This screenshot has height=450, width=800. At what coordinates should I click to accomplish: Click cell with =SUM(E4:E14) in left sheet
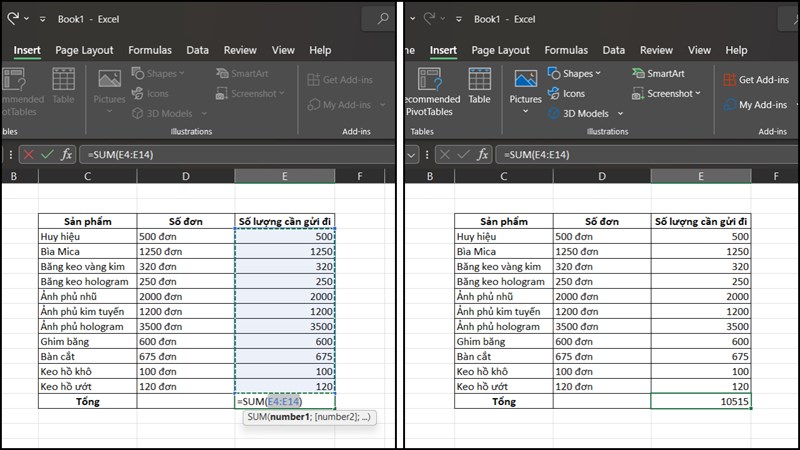click(x=285, y=402)
